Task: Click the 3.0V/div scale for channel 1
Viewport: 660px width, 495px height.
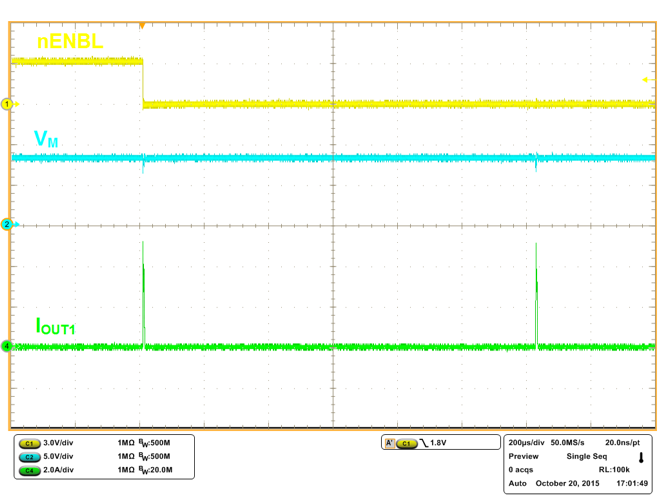Action: coord(62,443)
